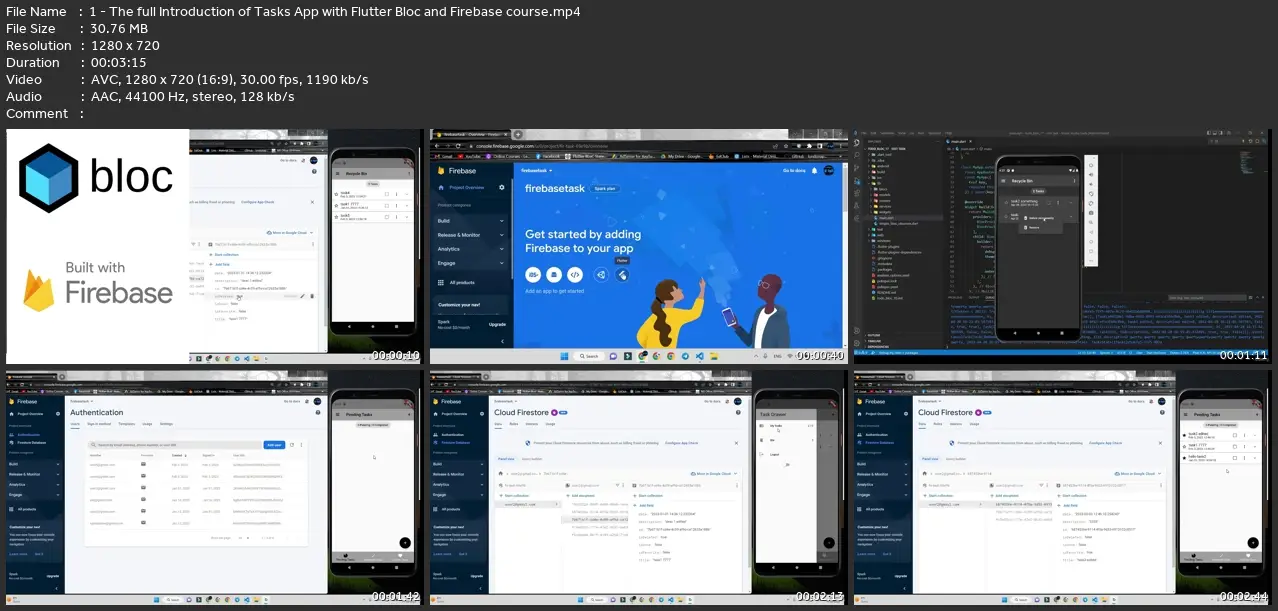Click Windows Start icon in 00:00:40 taskbar
Viewport: 1278px width, 611px height.
[x=564, y=356]
